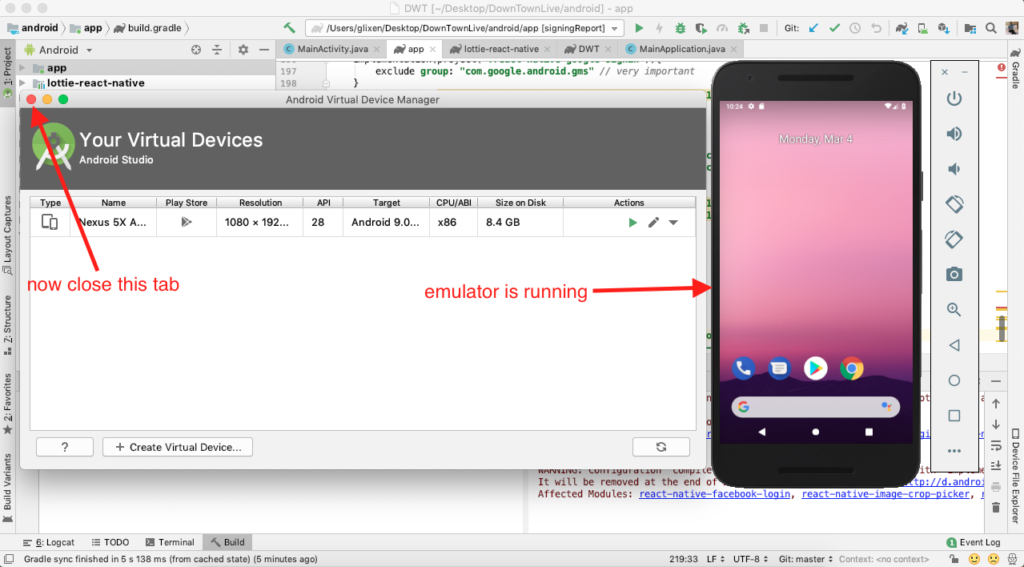Open the Android project view dropdown
1024x567 pixels.
(x=58, y=50)
